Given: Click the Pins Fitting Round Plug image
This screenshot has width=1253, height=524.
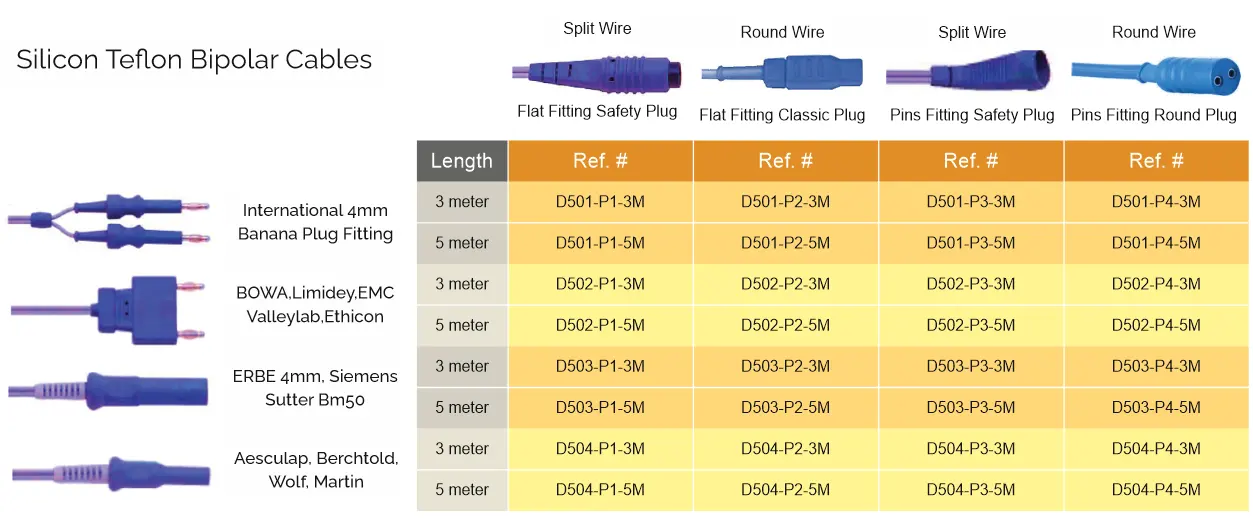Looking at the screenshot, I should [x=1153, y=72].
